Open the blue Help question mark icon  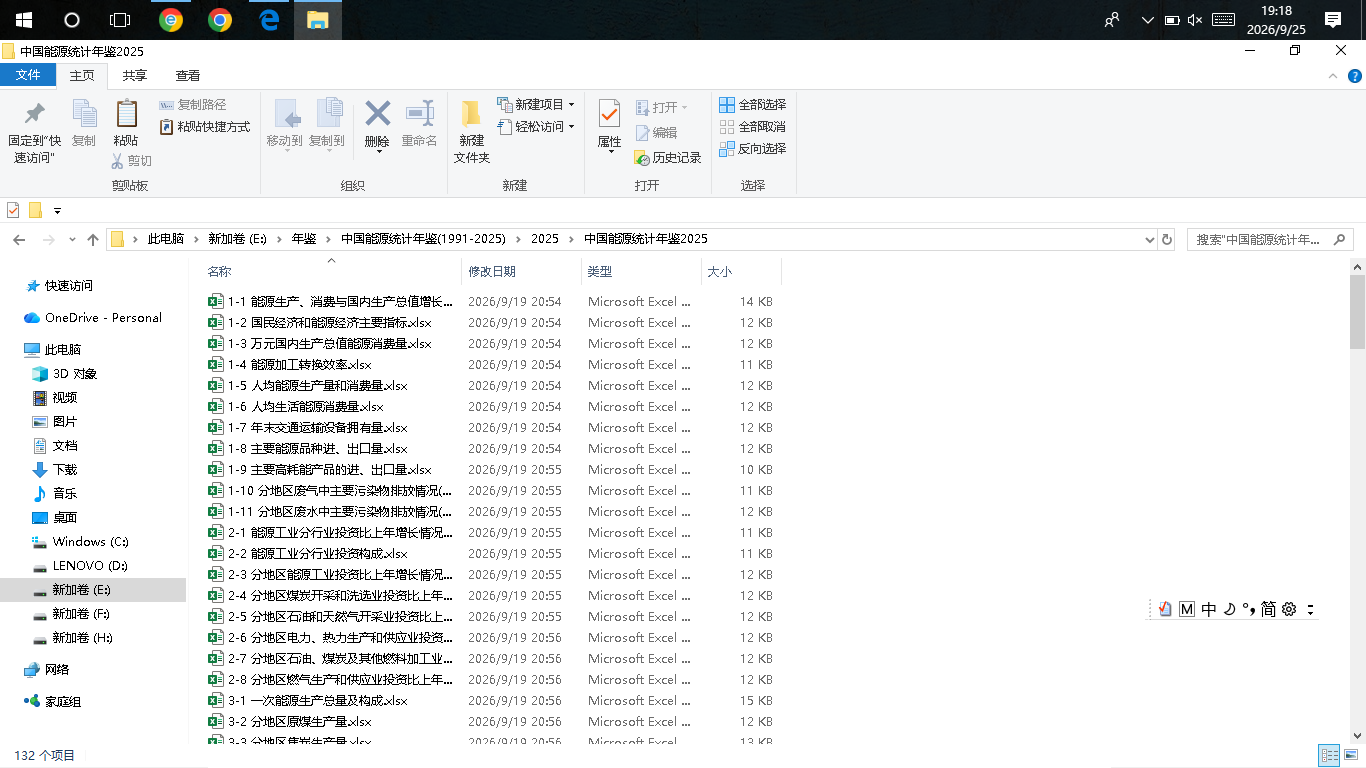[x=1354, y=76]
